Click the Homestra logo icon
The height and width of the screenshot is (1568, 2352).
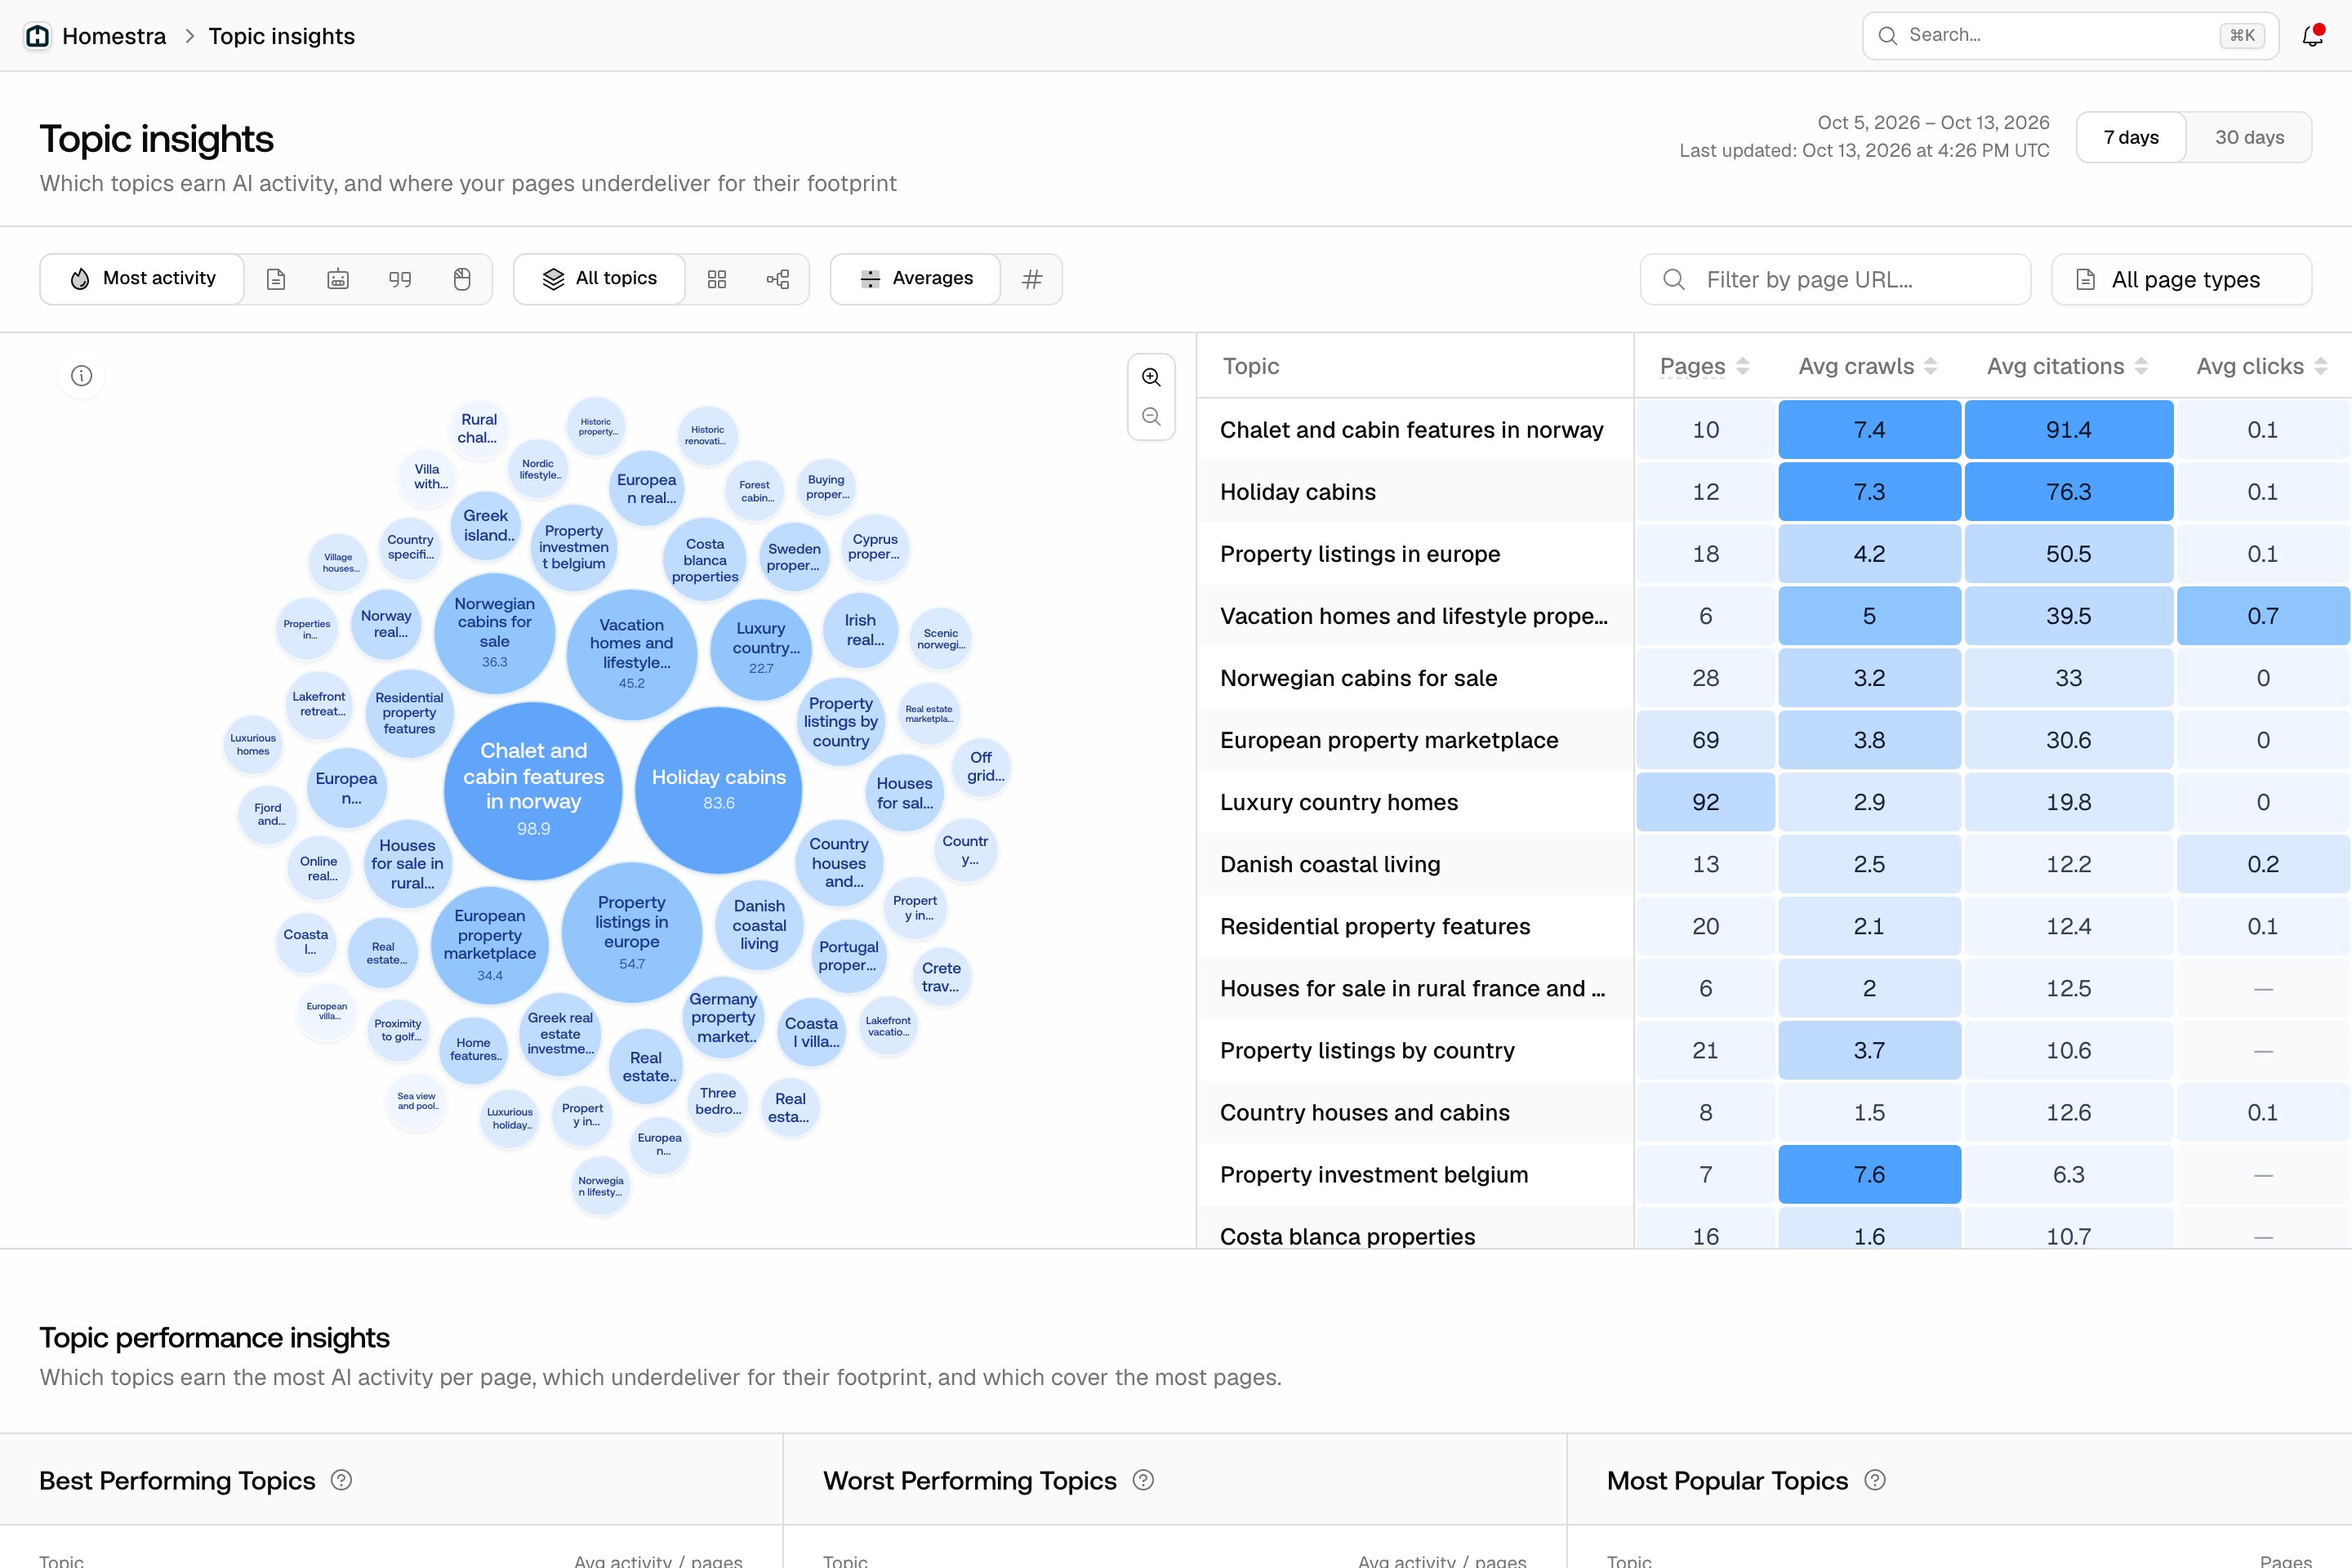tap(38, 36)
